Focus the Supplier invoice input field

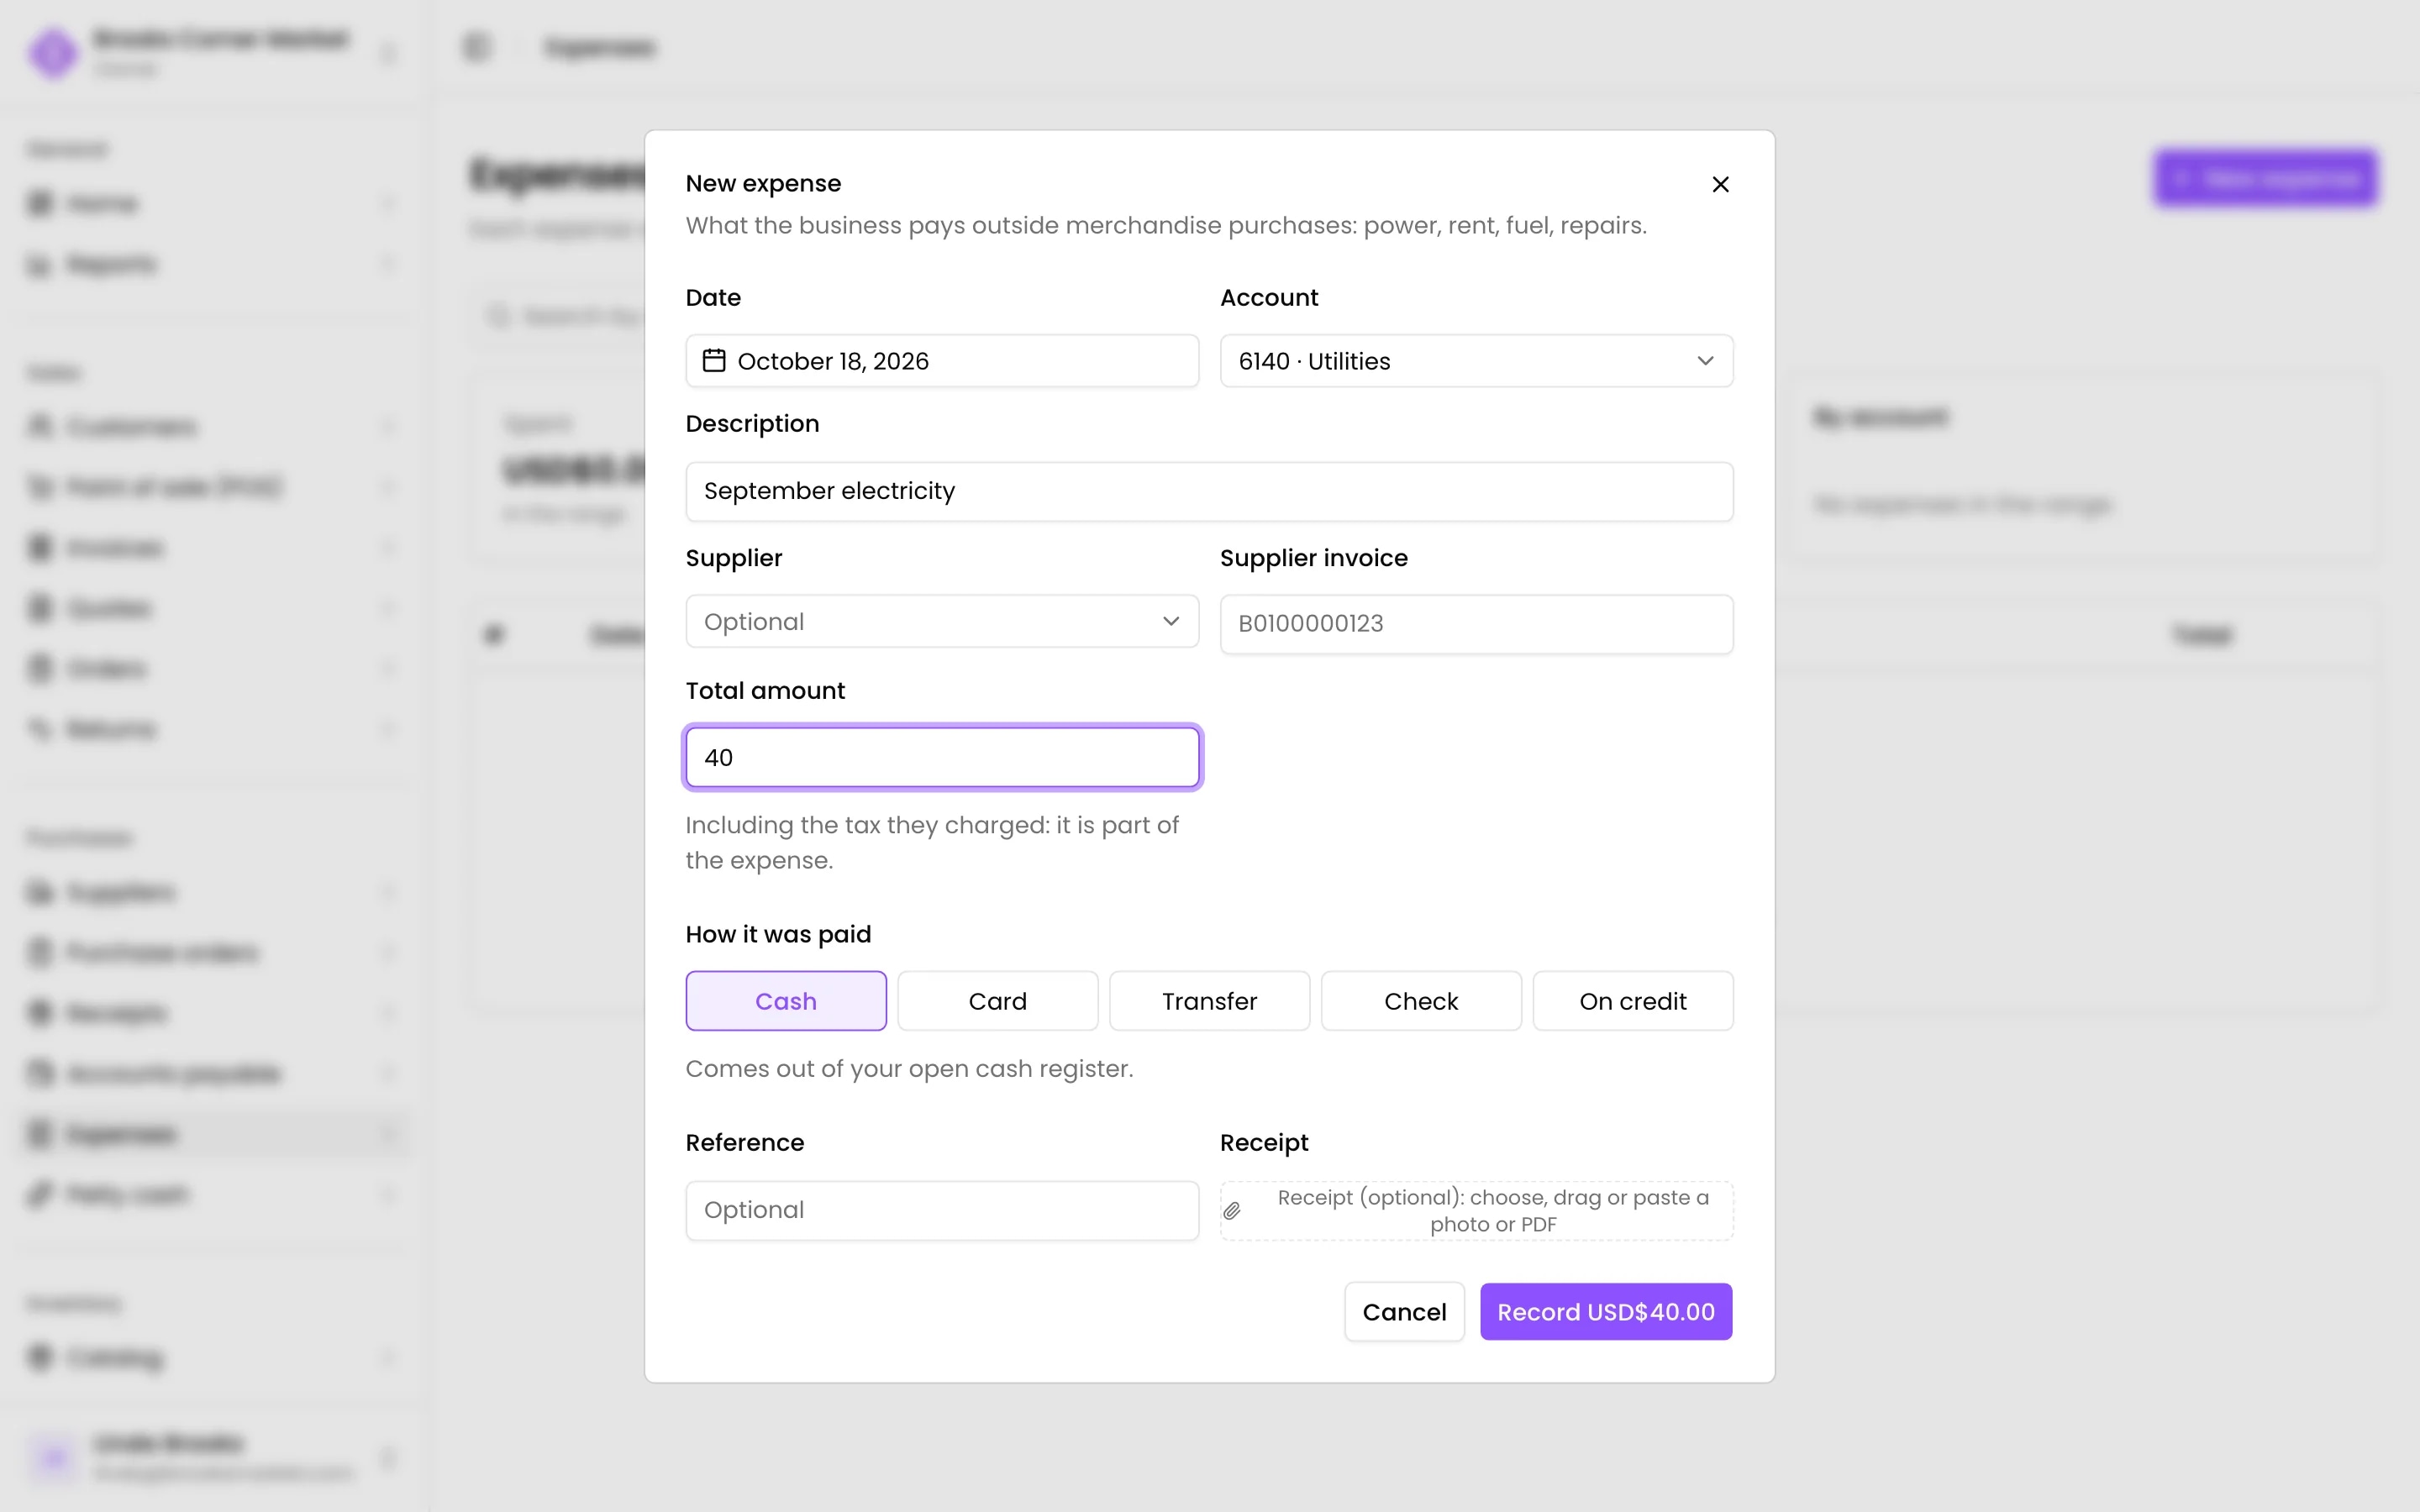click(x=1476, y=624)
